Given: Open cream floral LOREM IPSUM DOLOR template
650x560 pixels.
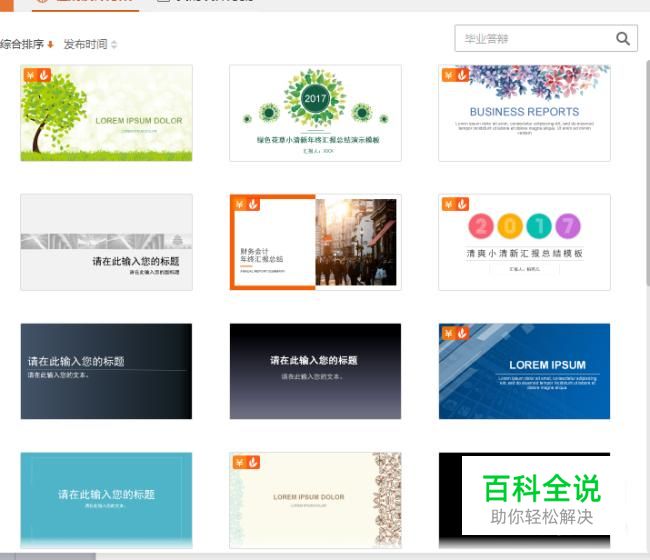Looking at the screenshot, I should point(315,500).
